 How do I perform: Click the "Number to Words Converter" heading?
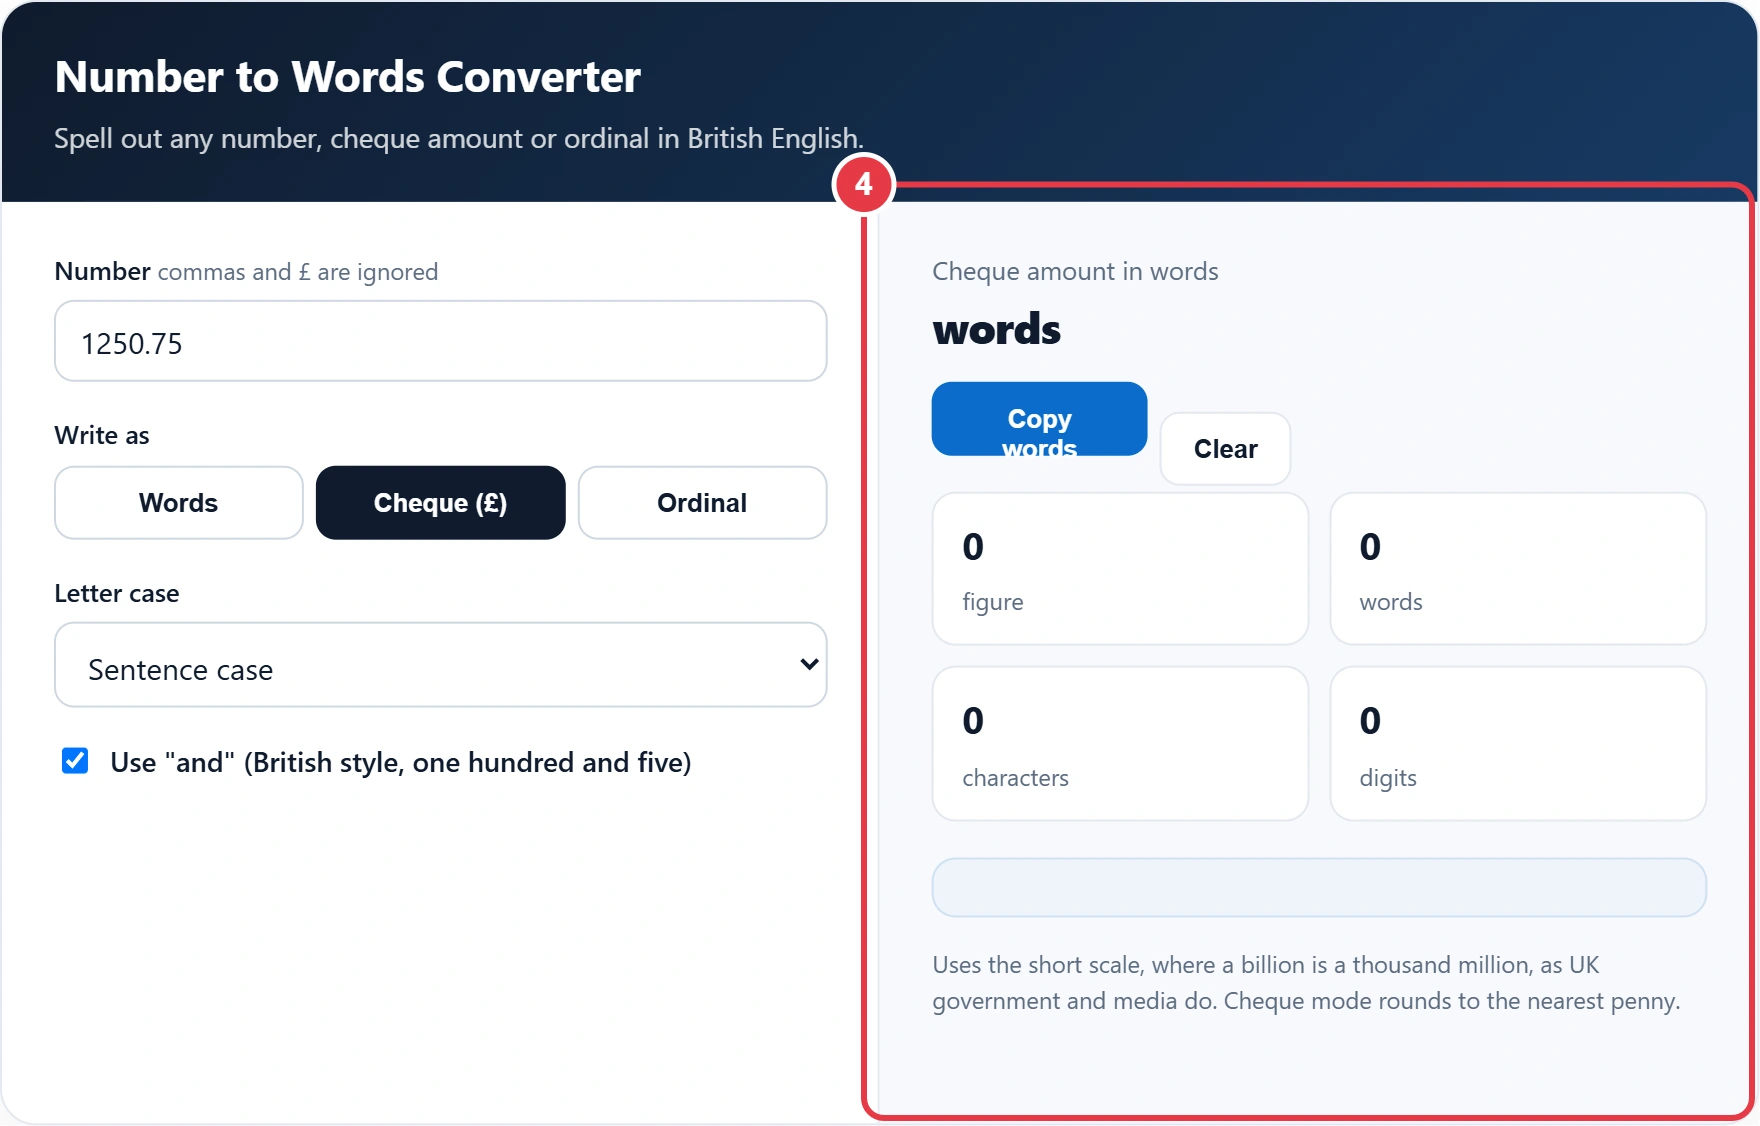coord(348,77)
